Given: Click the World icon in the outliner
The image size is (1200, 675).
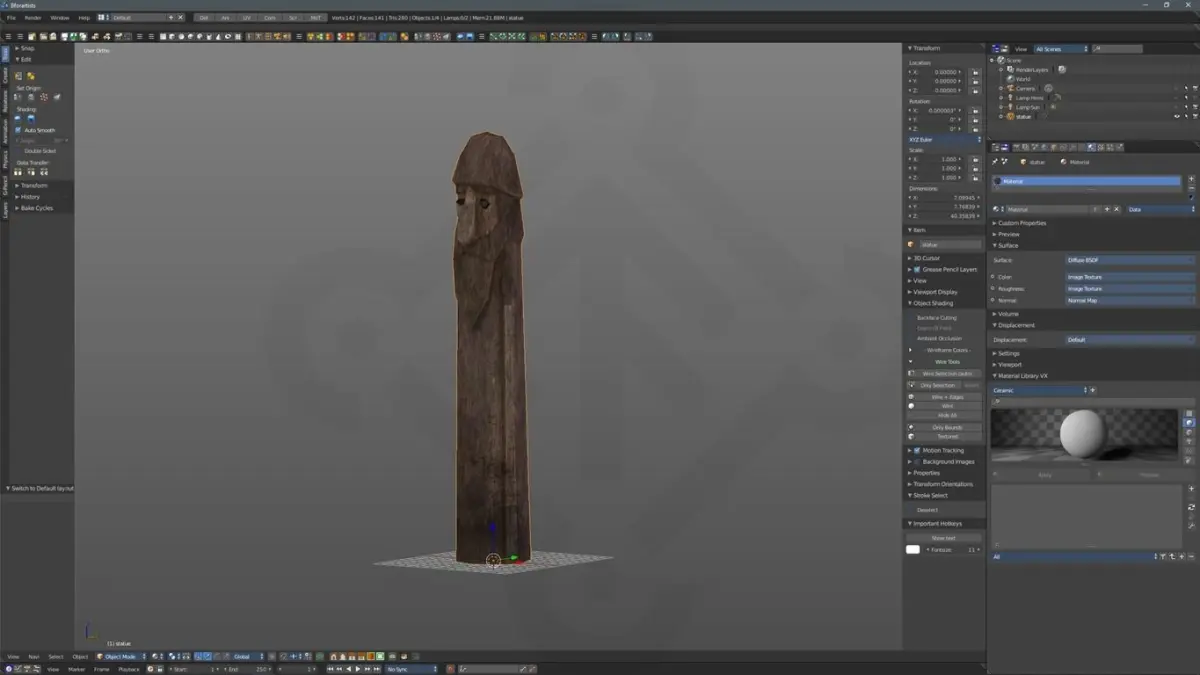Looking at the screenshot, I should pyautogui.click(x=1010, y=79).
